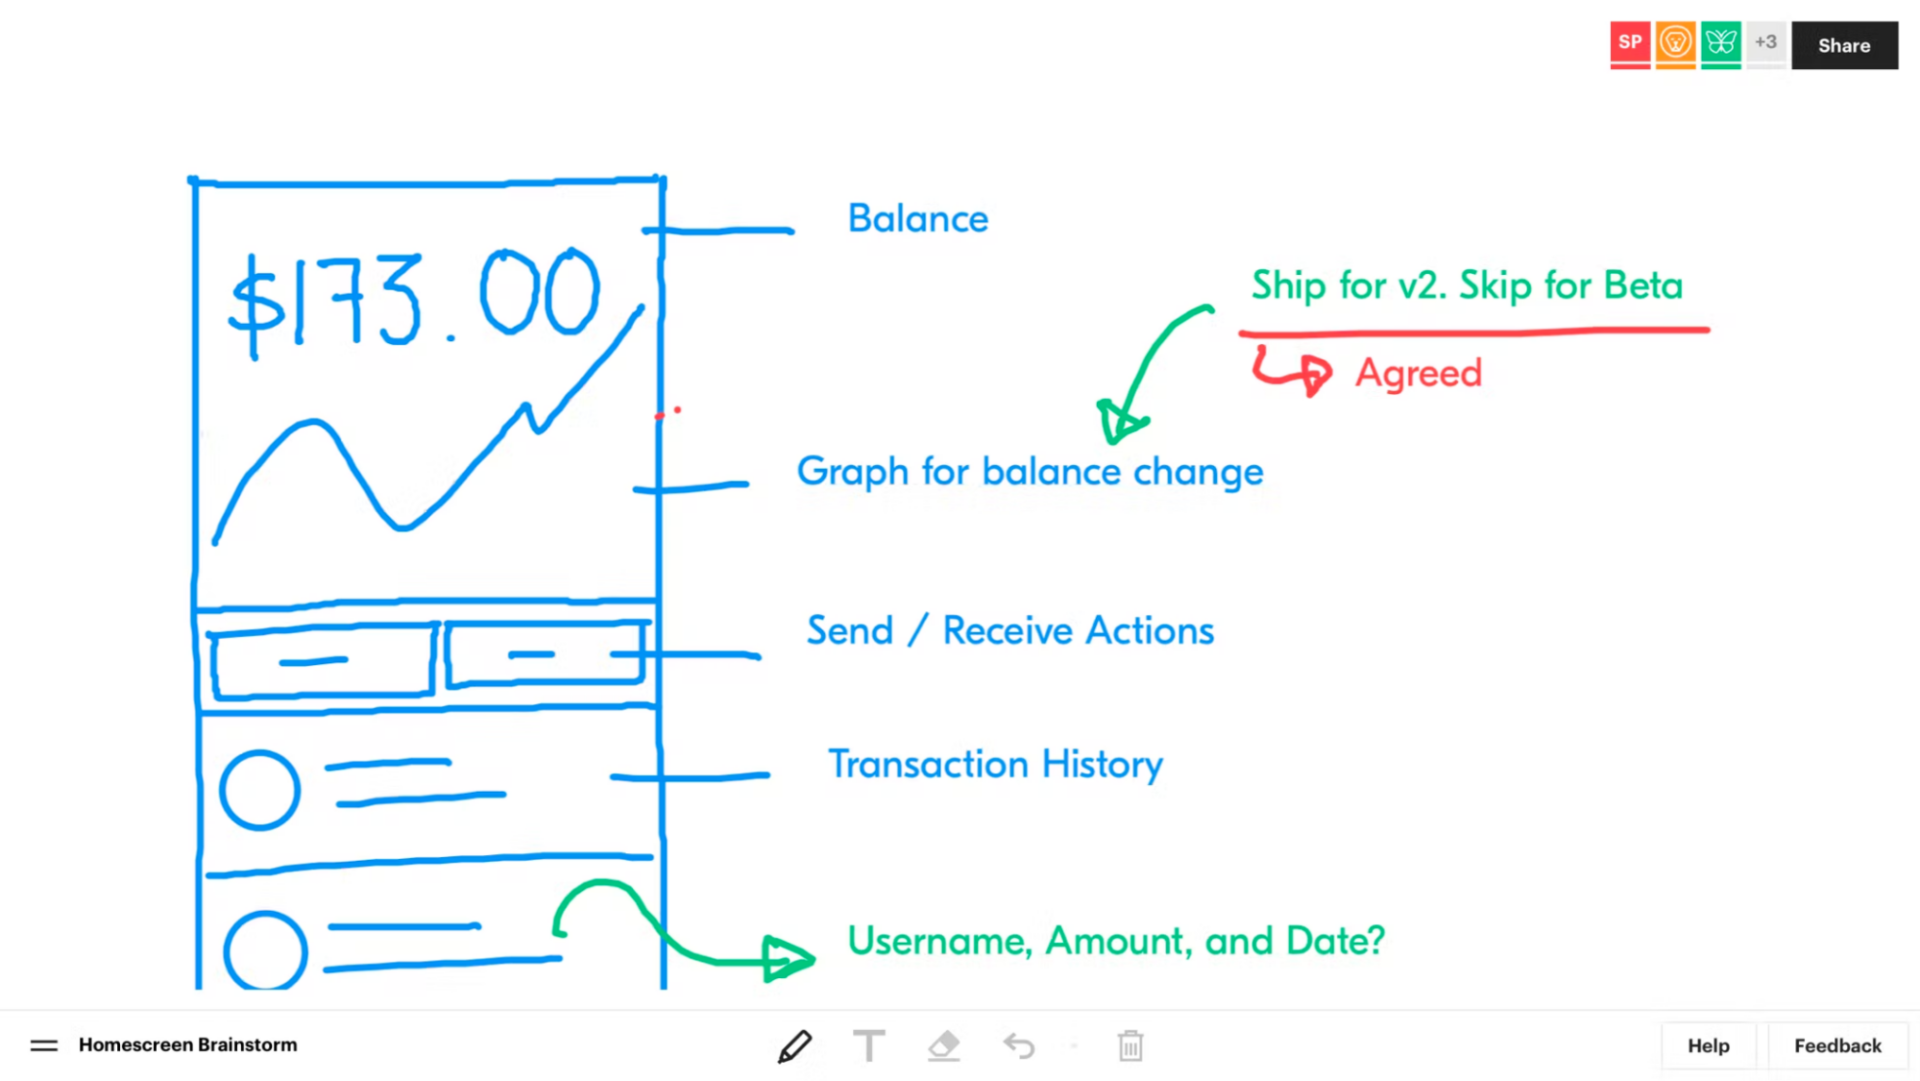Click the Feedback button

click(1837, 1044)
